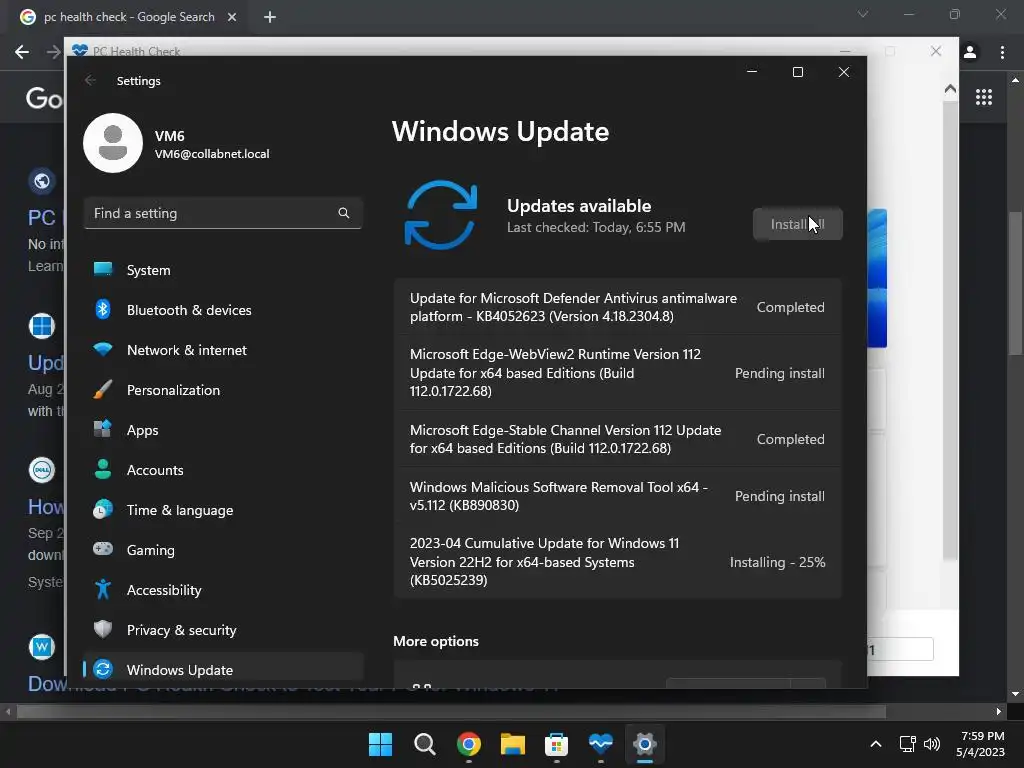Open the Chrome profile button
1024x768 pixels.
tap(970, 52)
